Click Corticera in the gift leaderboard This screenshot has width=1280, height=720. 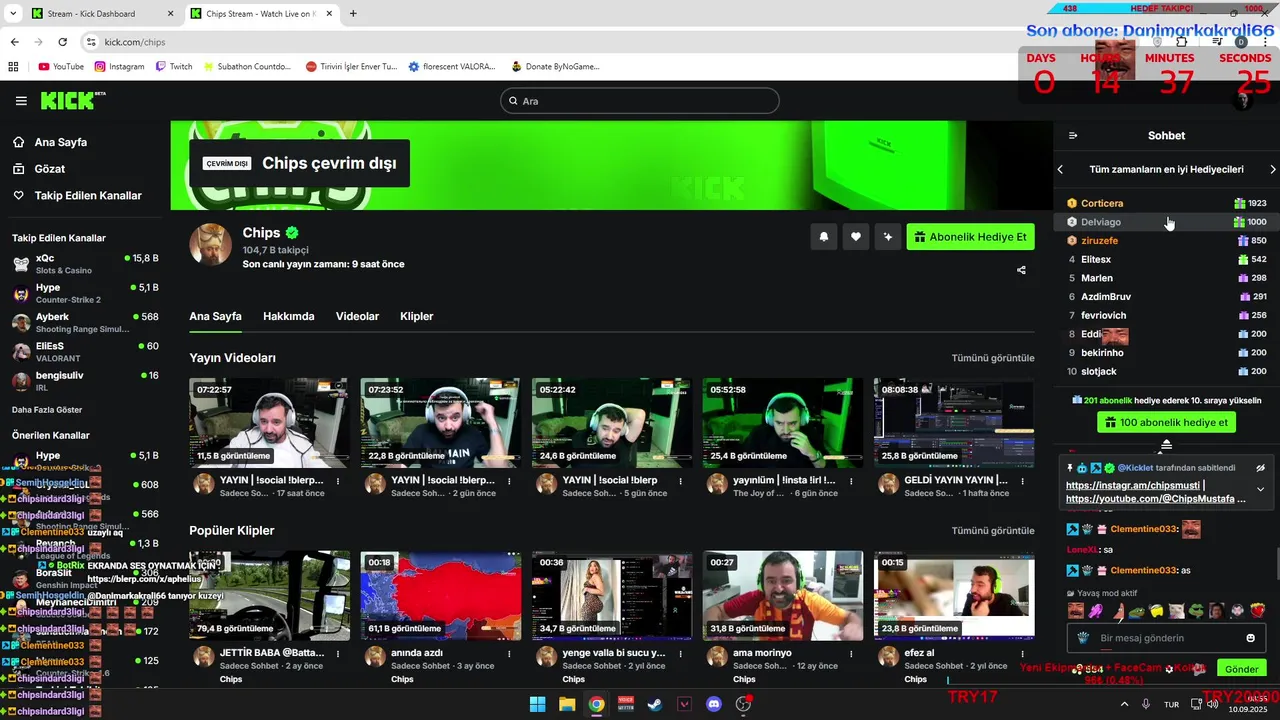coord(1102,203)
